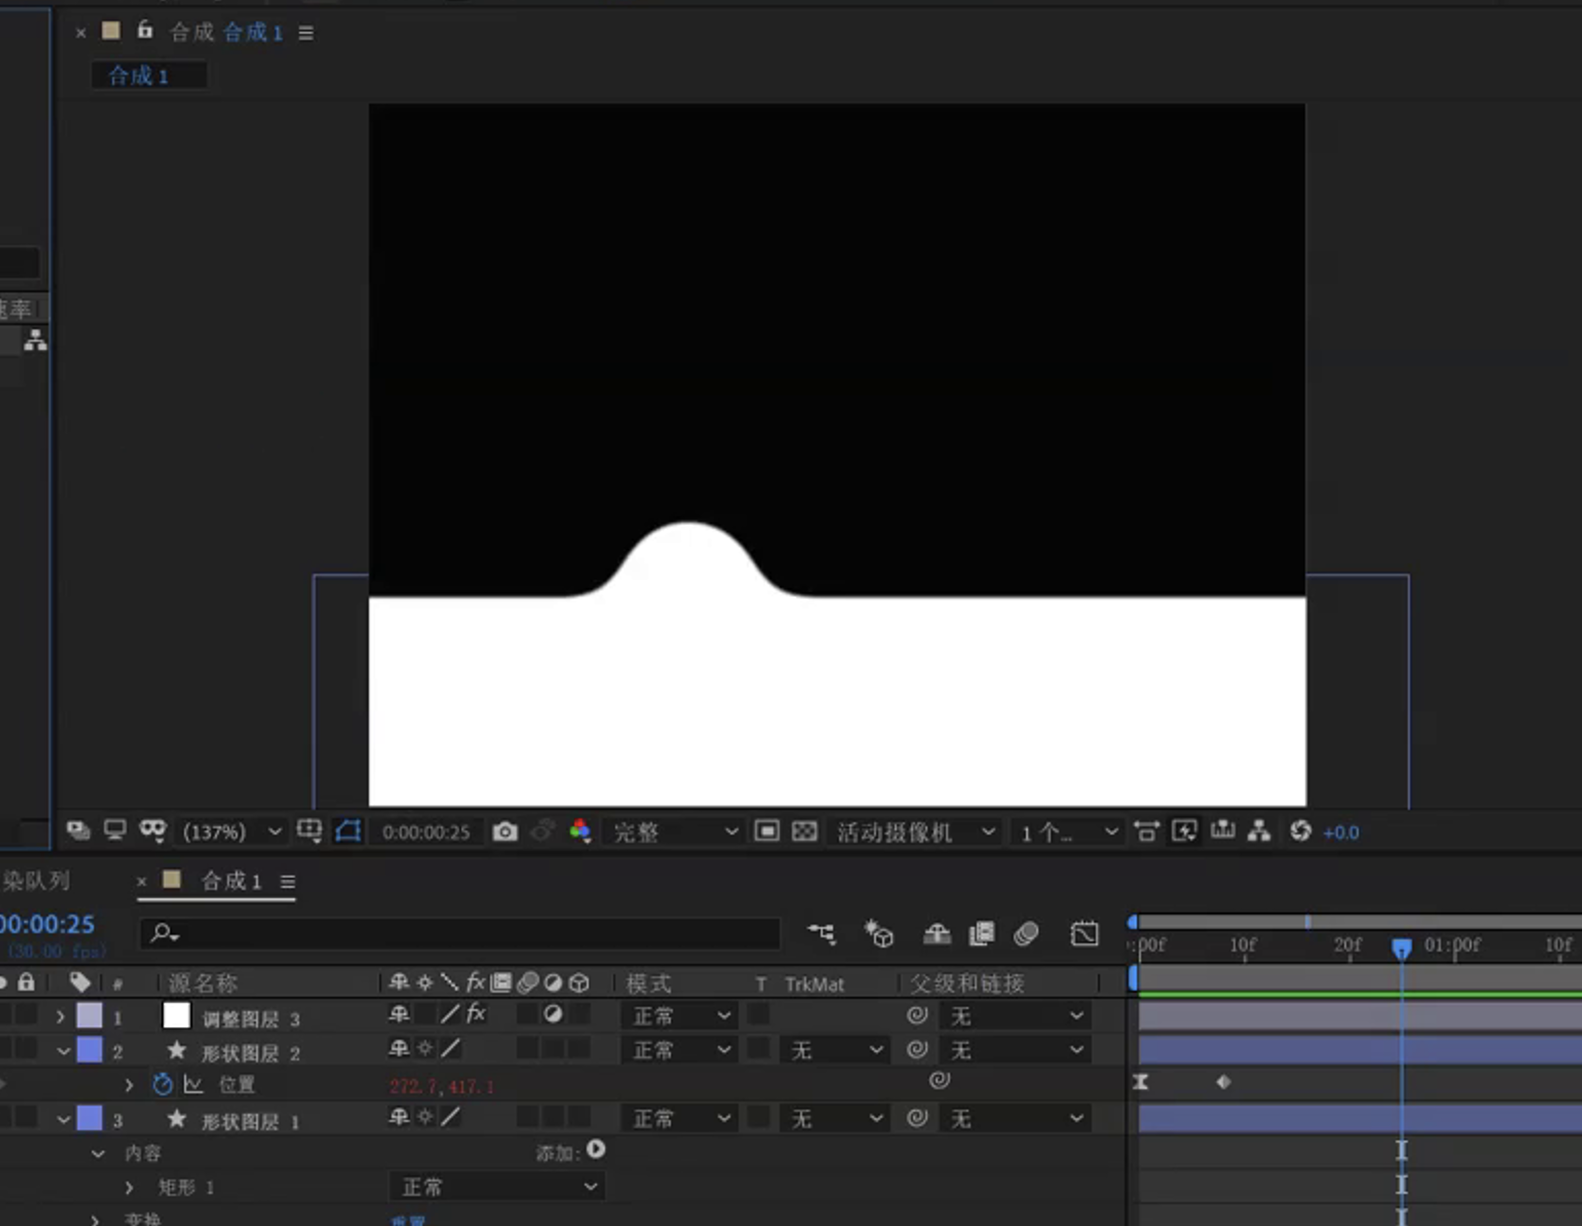This screenshot has height=1226, width=1582.
Task: Open parent dropdown for 形状图层 1
Action: click(1015, 1118)
